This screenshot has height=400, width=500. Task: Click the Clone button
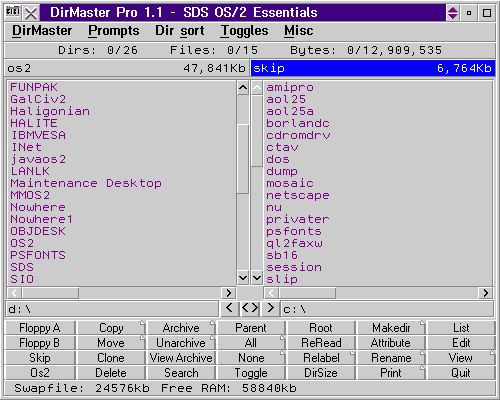[x=111, y=358]
